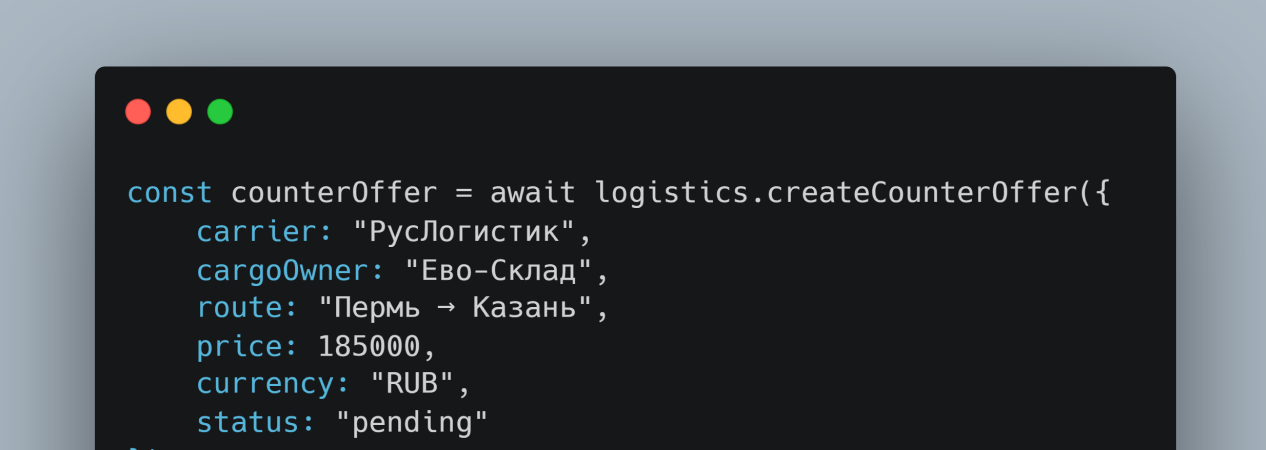Click the yellow minimize window dot
This screenshot has width=1266, height=450.
[x=179, y=111]
